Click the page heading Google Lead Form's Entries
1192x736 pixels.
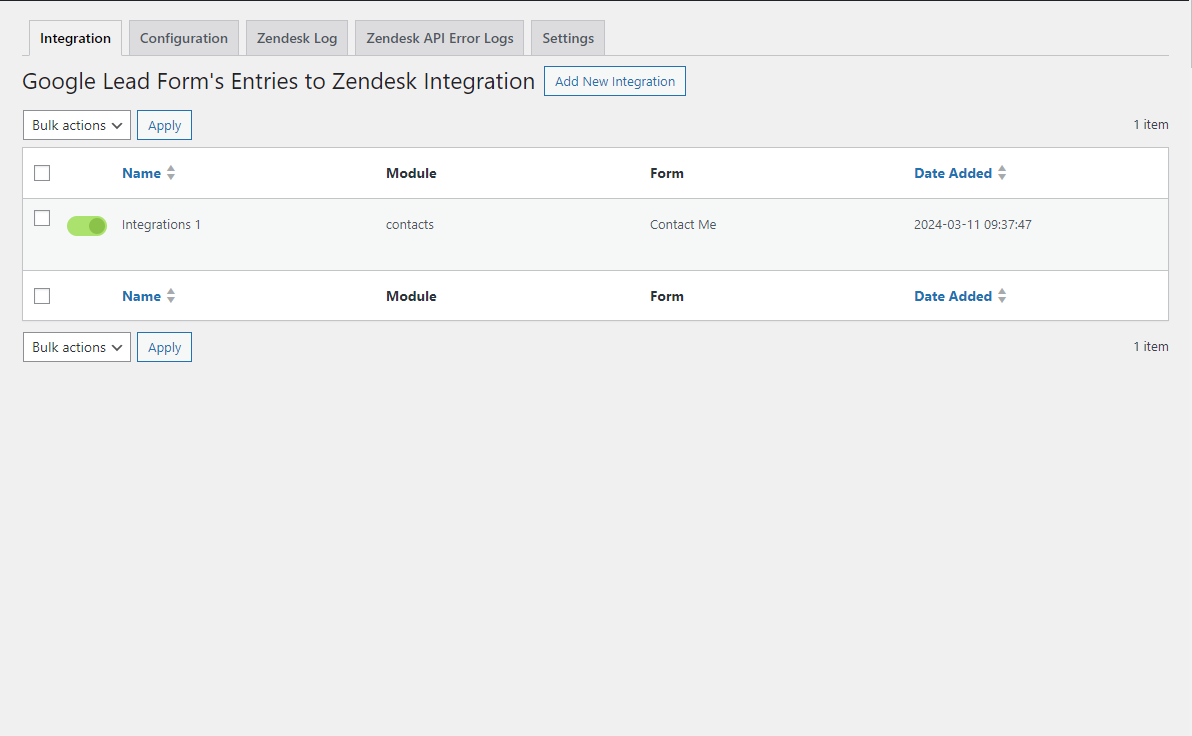tap(278, 81)
